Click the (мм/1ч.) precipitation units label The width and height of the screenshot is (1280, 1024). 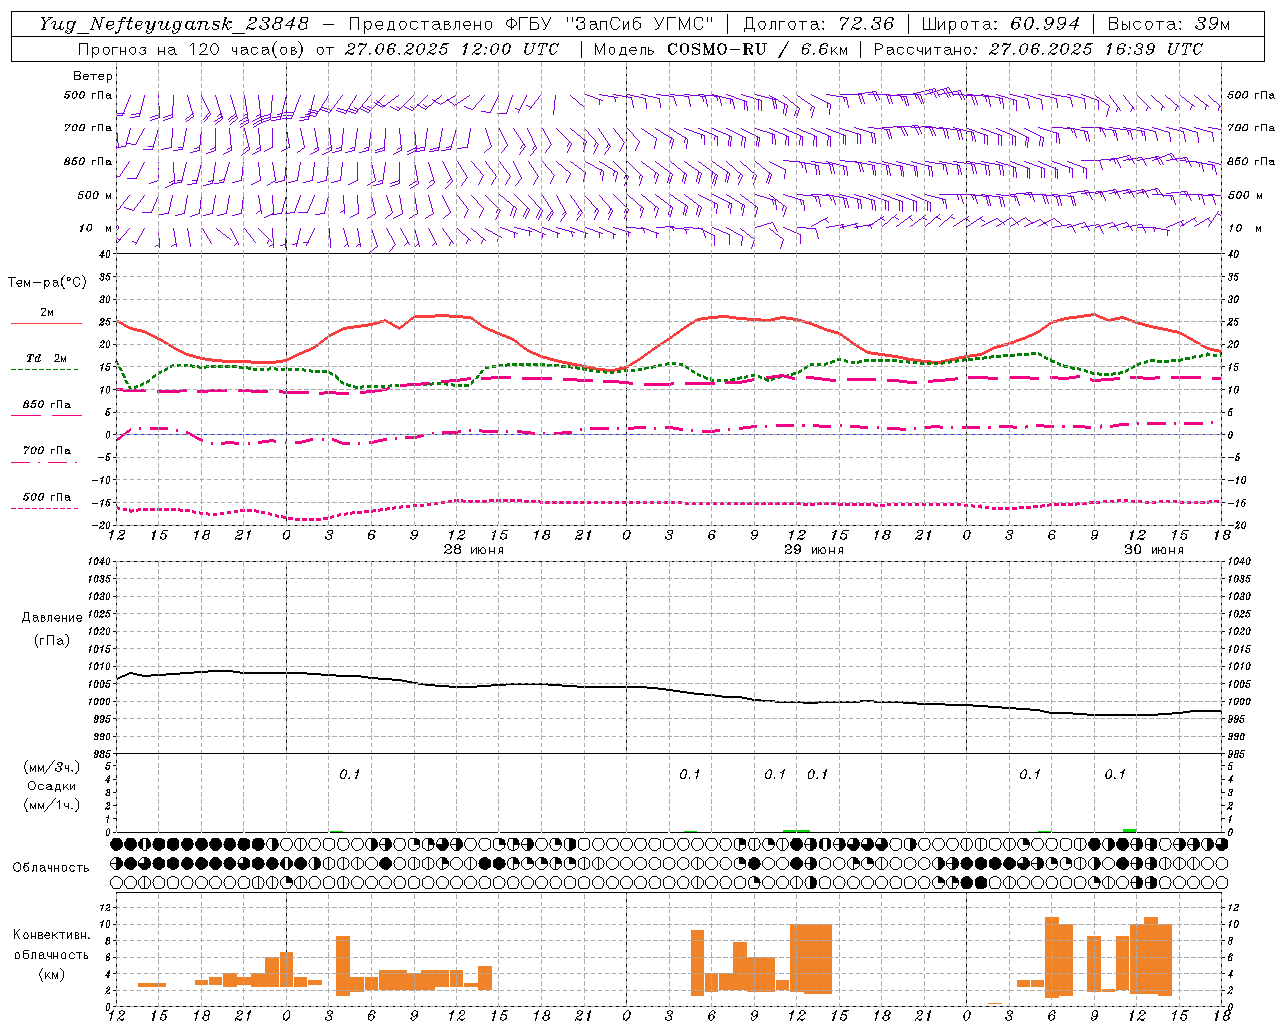pos(51,805)
